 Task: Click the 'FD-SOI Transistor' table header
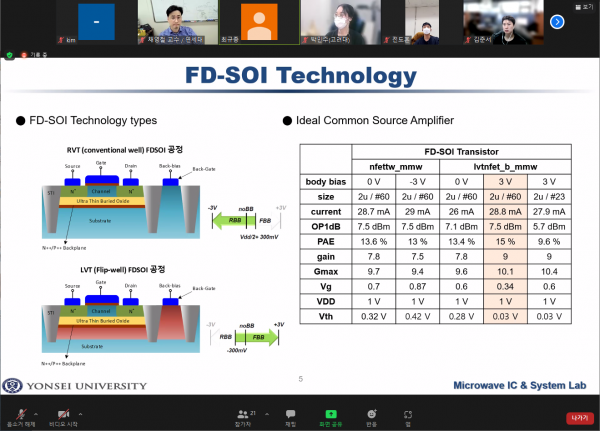click(461, 152)
